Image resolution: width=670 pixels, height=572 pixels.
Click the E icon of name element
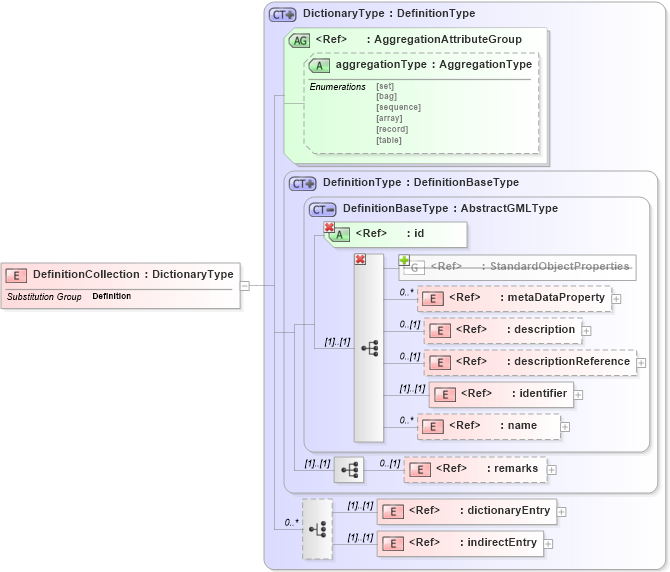[432, 427]
